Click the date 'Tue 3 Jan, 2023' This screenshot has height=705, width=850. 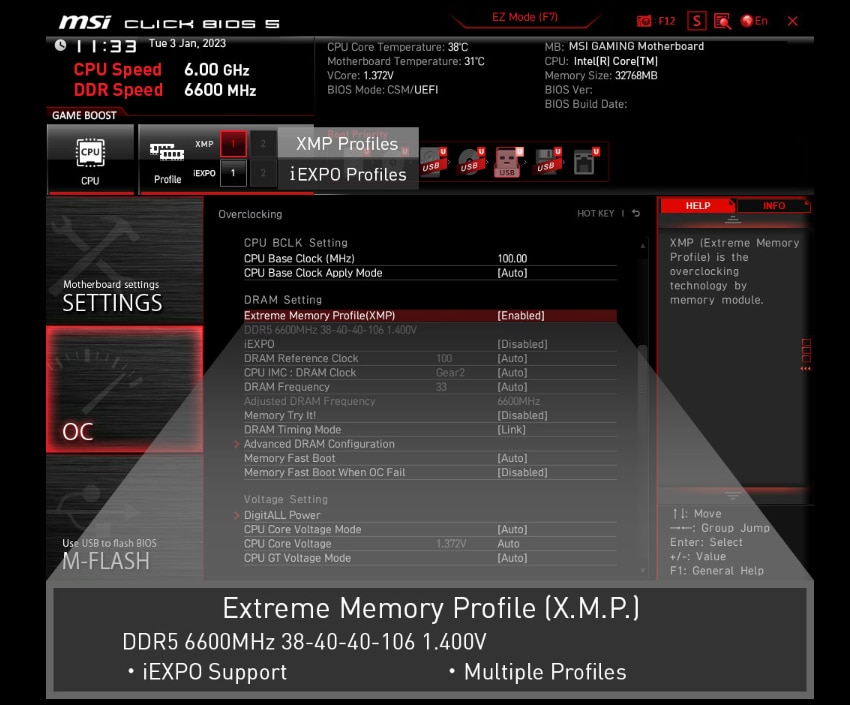tap(188, 43)
